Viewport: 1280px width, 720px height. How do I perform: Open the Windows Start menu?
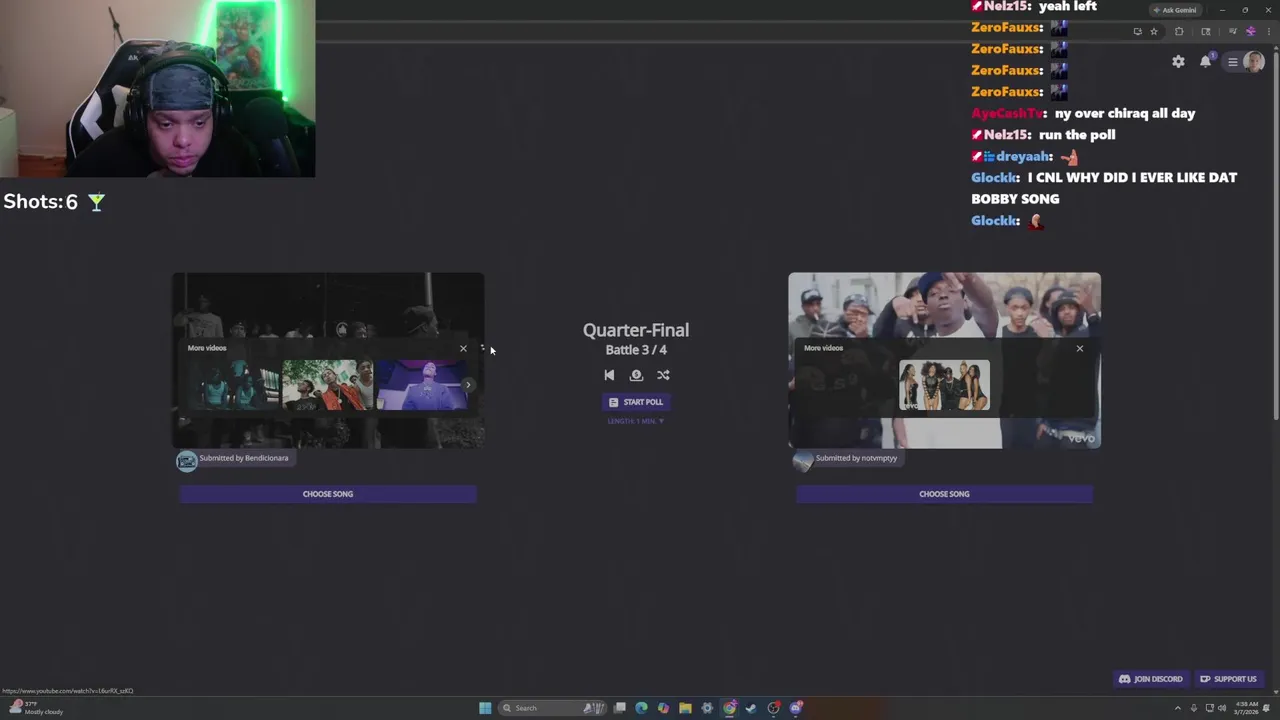pyautogui.click(x=485, y=708)
